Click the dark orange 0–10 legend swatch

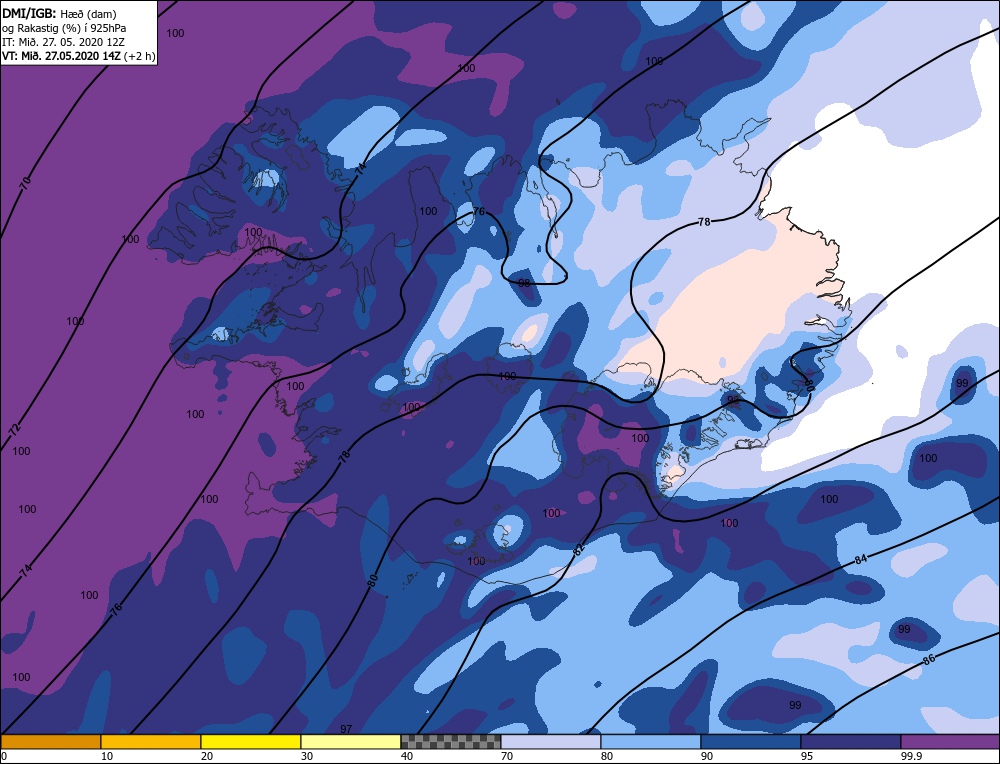pos(51,741)
